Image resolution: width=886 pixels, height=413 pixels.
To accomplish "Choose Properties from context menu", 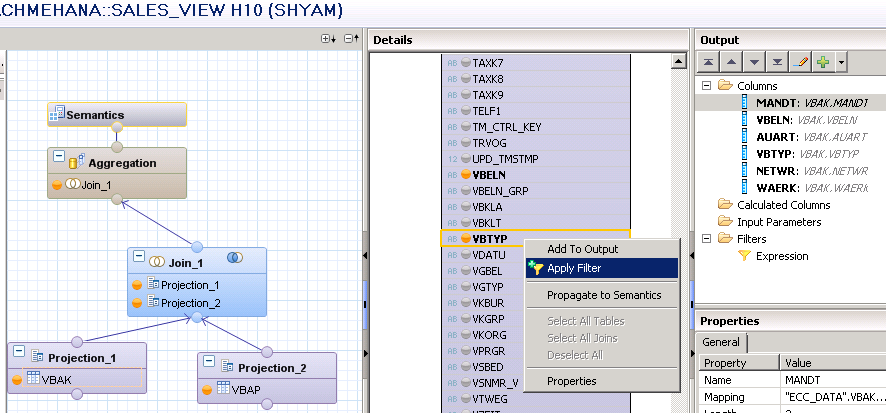I will click(602, 381).
